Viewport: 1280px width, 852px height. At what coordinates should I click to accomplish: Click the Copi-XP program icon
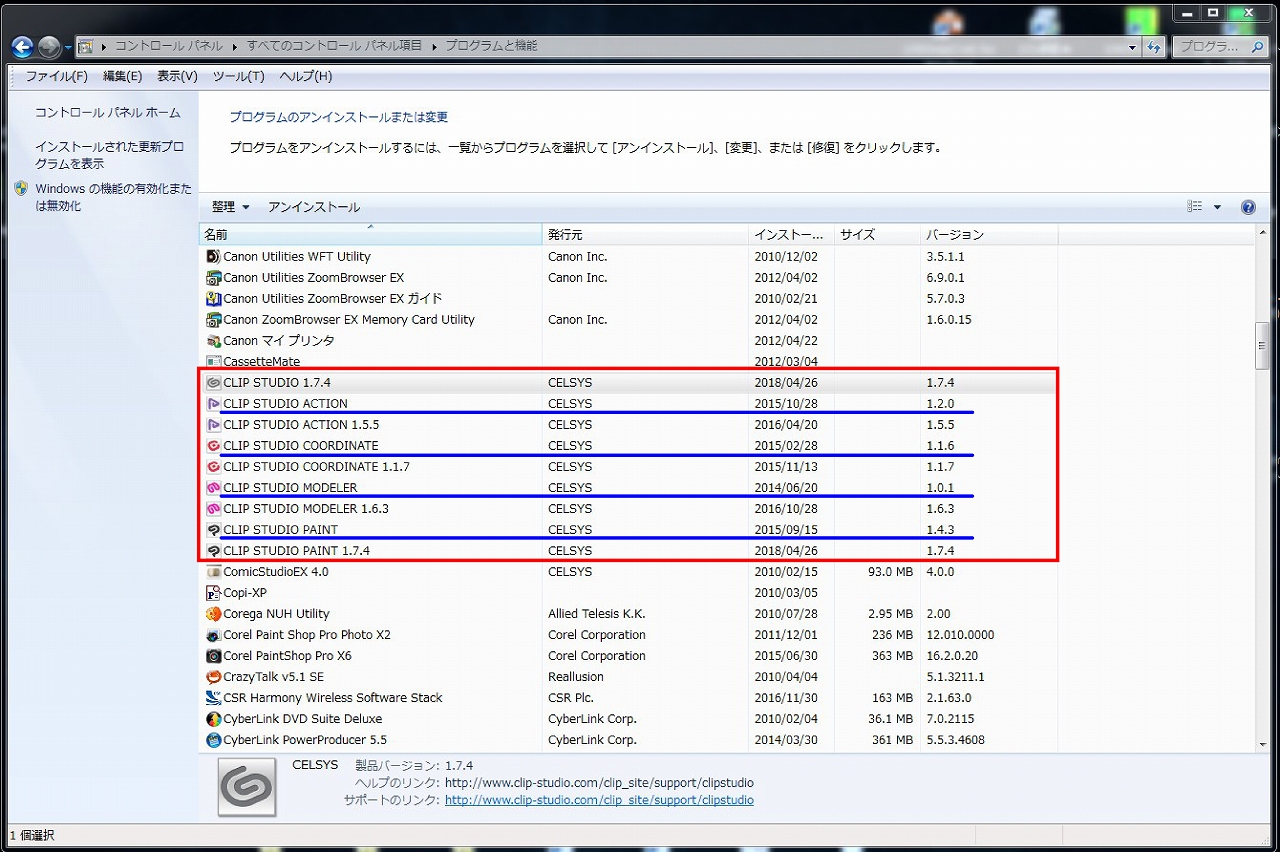213,593
